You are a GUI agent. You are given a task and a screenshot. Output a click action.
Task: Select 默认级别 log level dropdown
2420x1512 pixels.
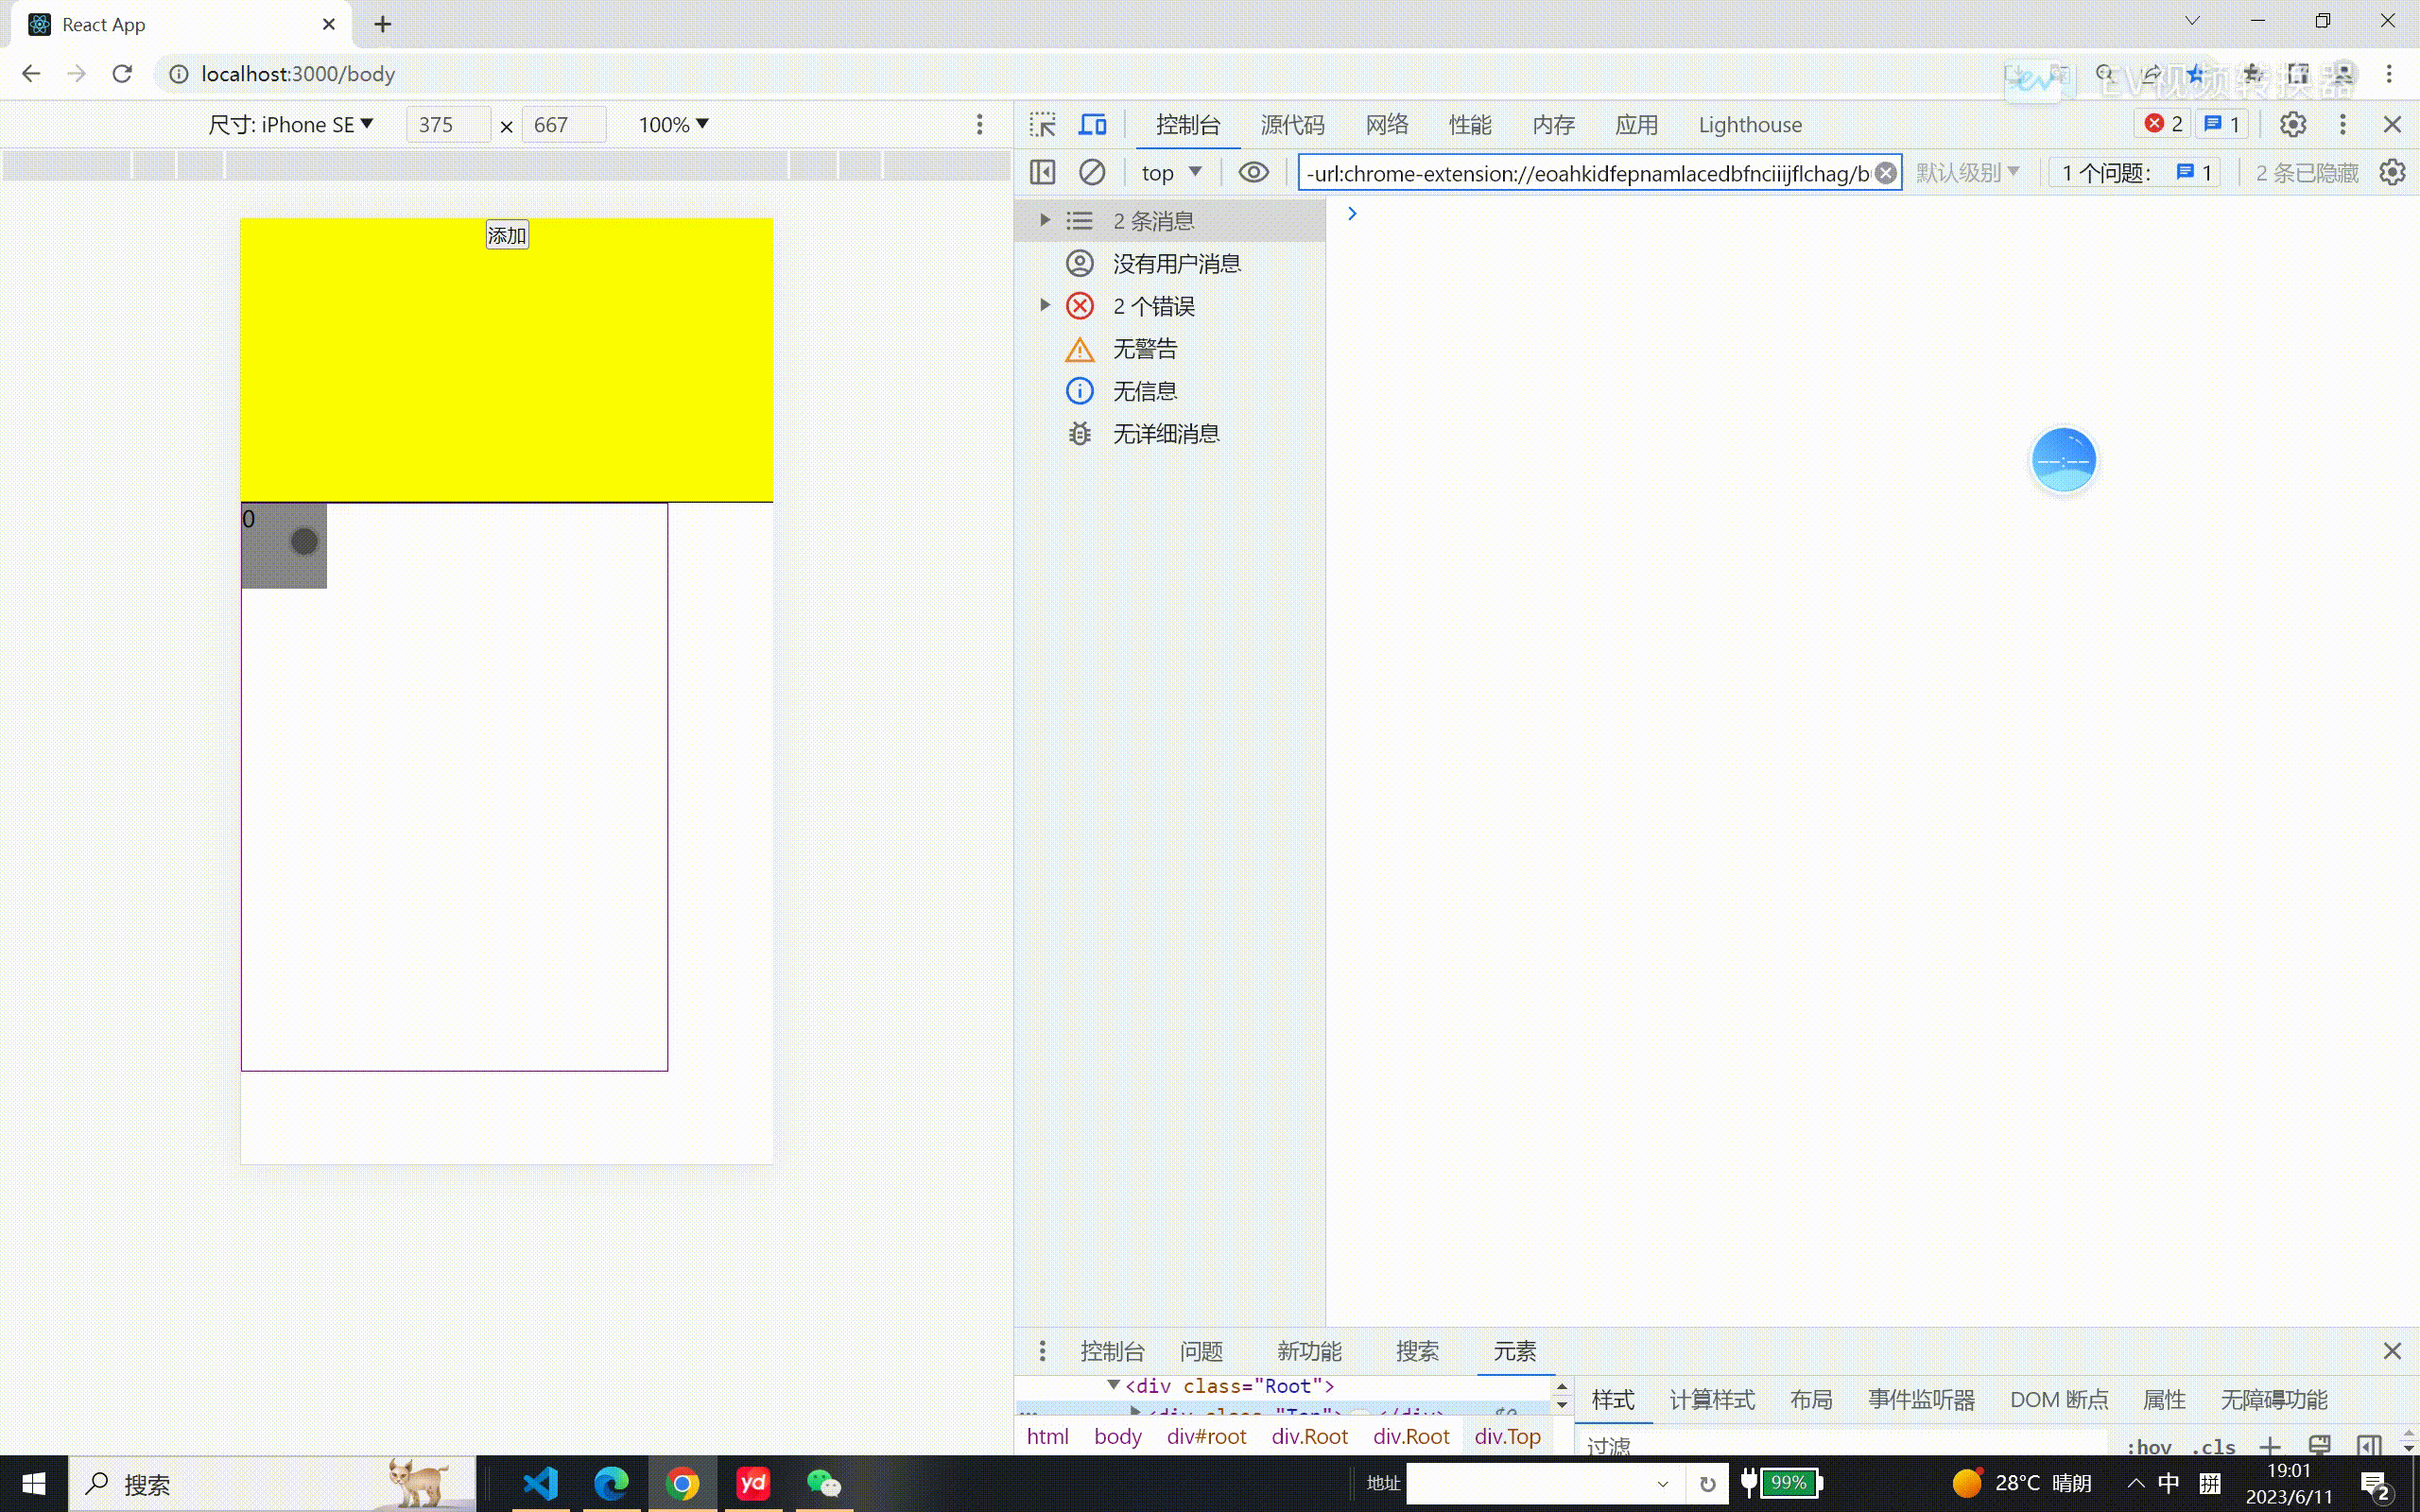coord(1969,172)
